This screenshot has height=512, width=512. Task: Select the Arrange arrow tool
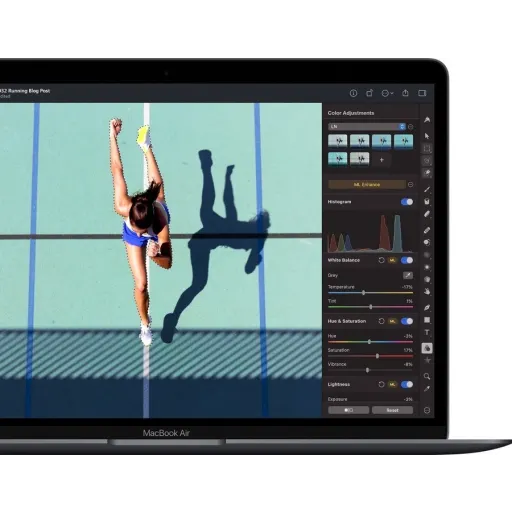pos(427,136)
